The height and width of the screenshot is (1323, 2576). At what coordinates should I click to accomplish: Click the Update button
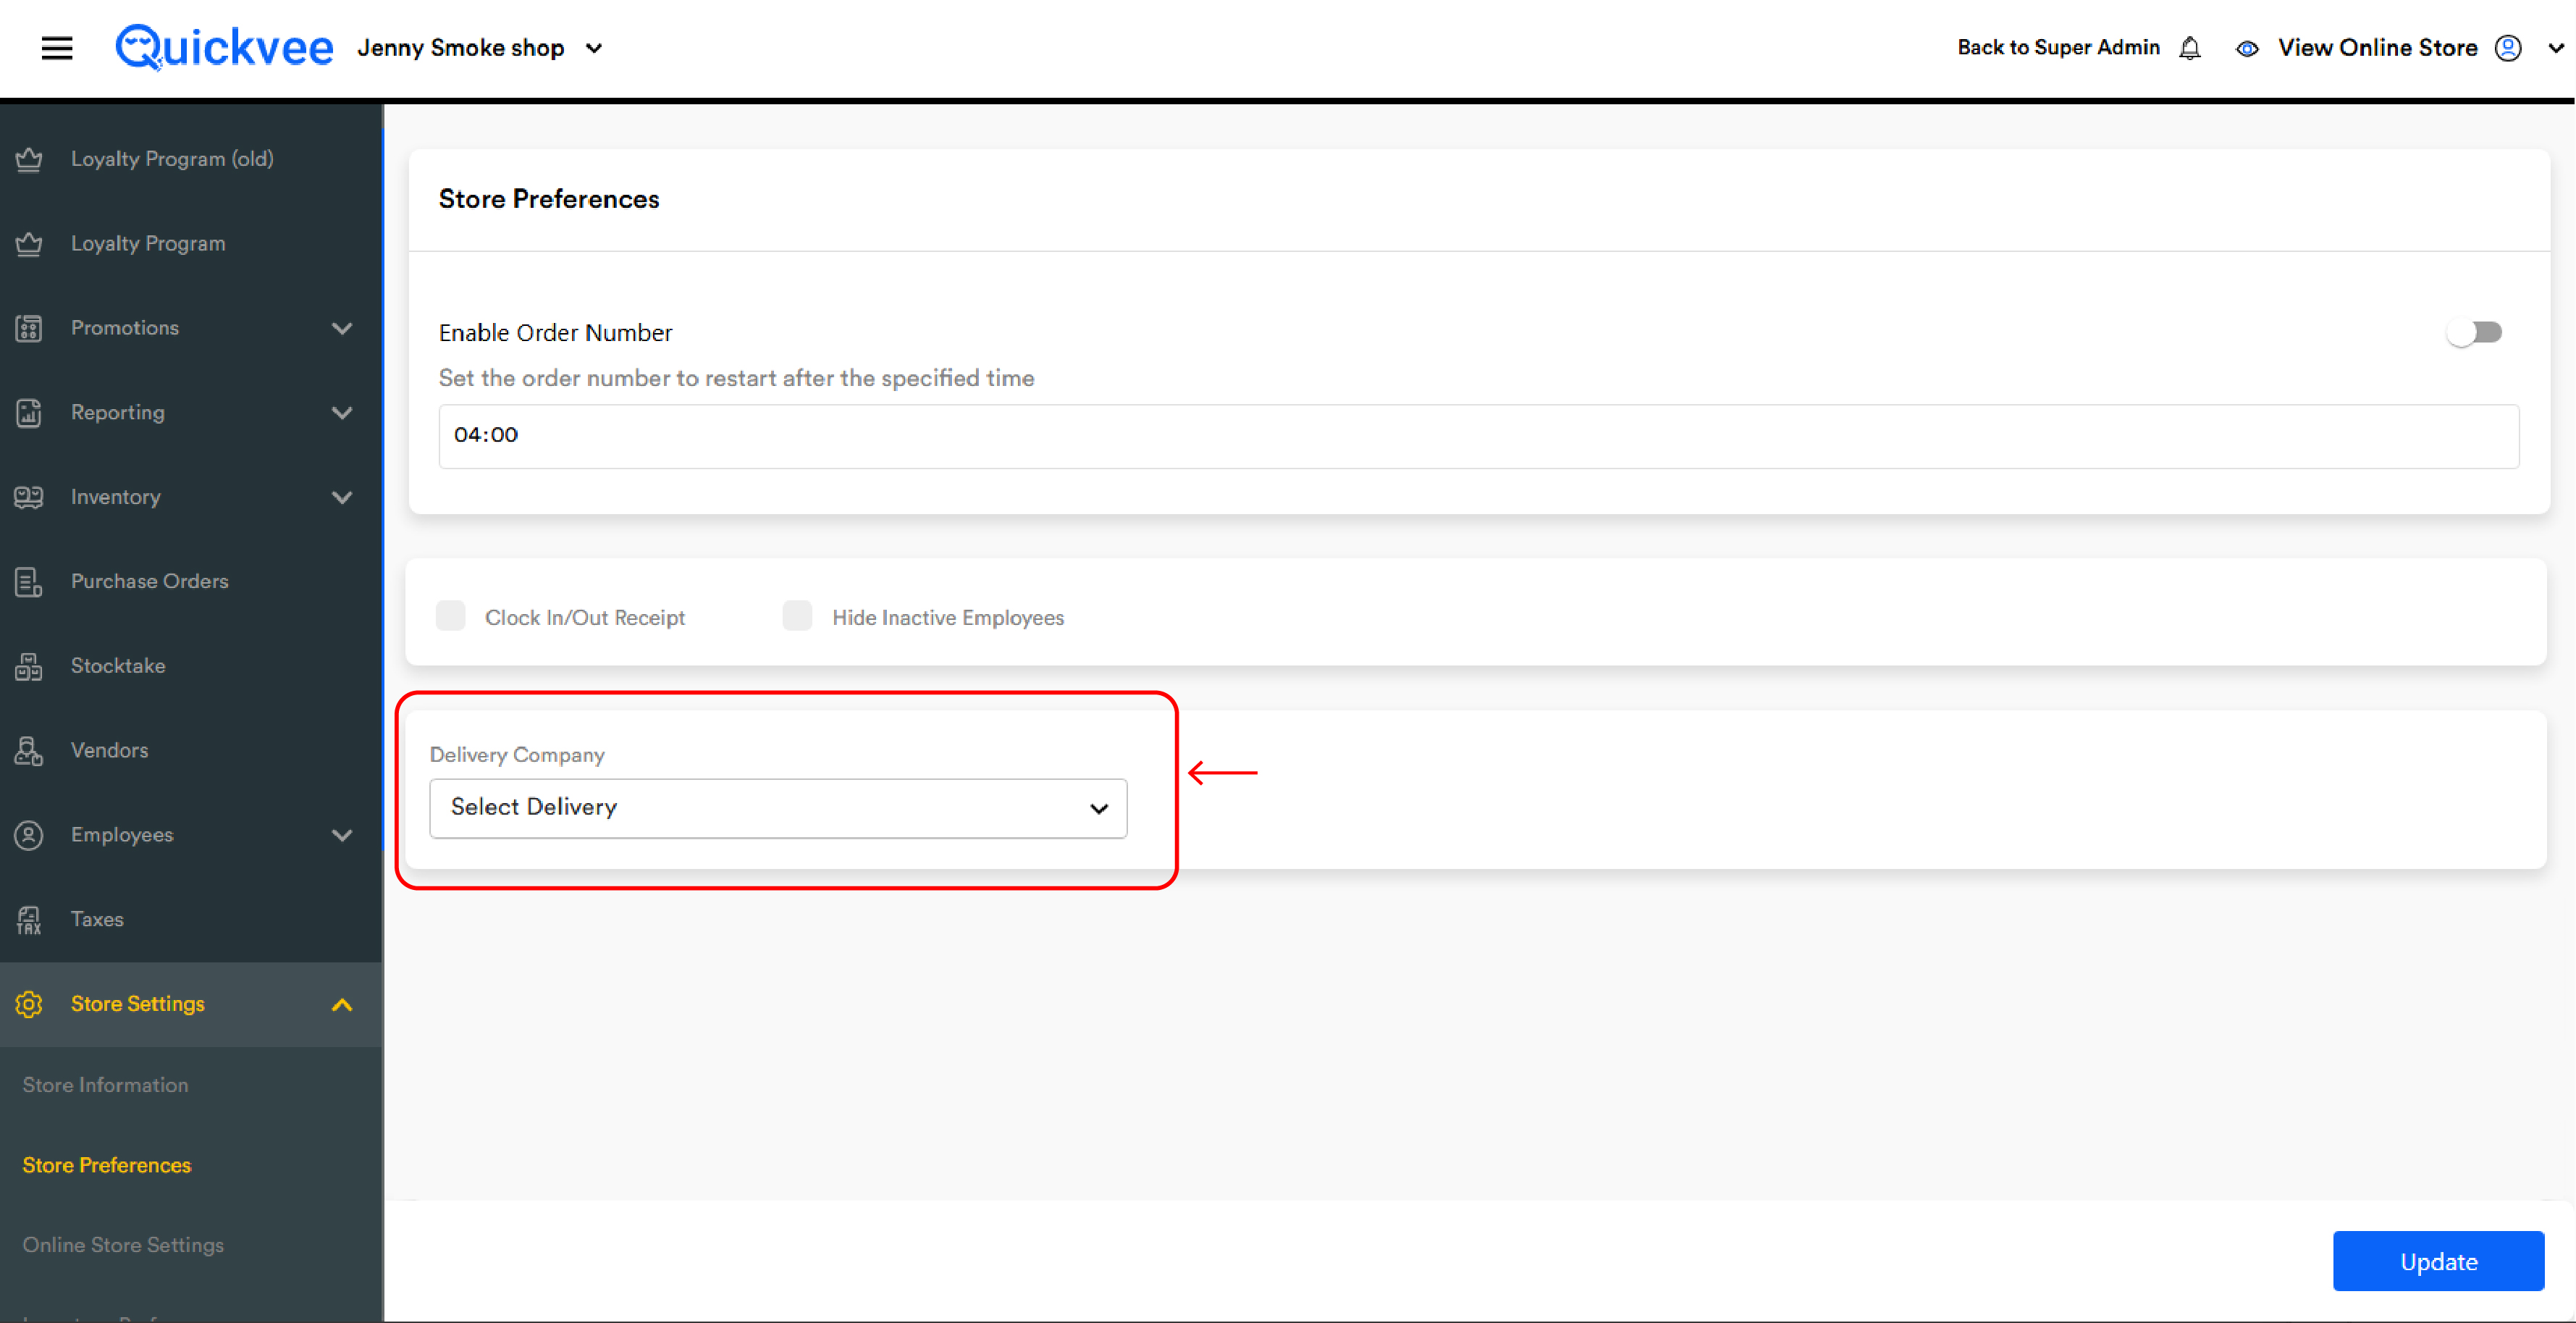tap(2438, 1261)
